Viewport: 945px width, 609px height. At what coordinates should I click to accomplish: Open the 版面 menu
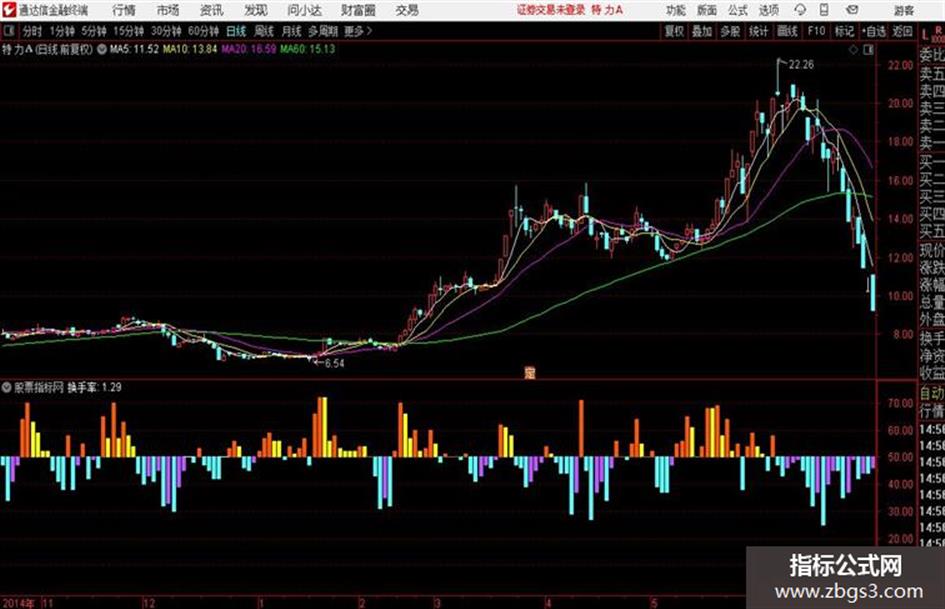point(706,10)
